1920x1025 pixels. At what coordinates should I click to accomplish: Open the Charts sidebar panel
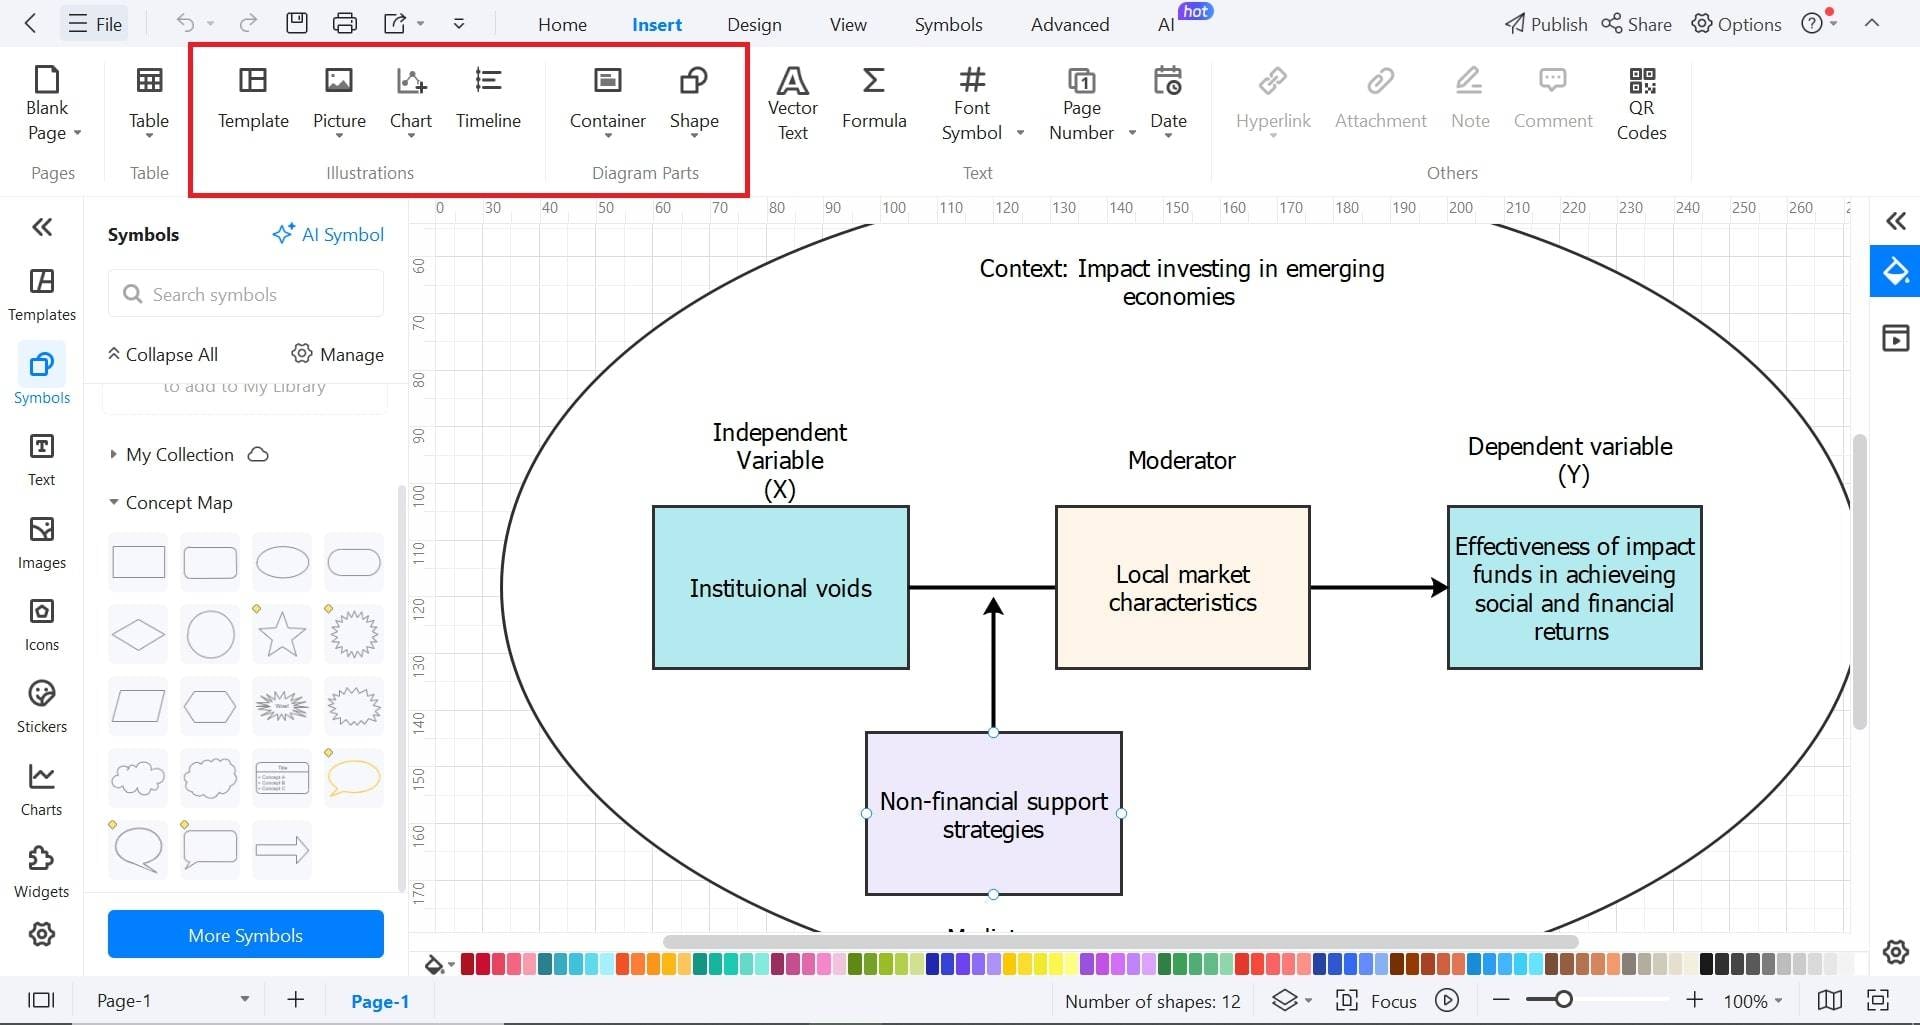[42, 790]
